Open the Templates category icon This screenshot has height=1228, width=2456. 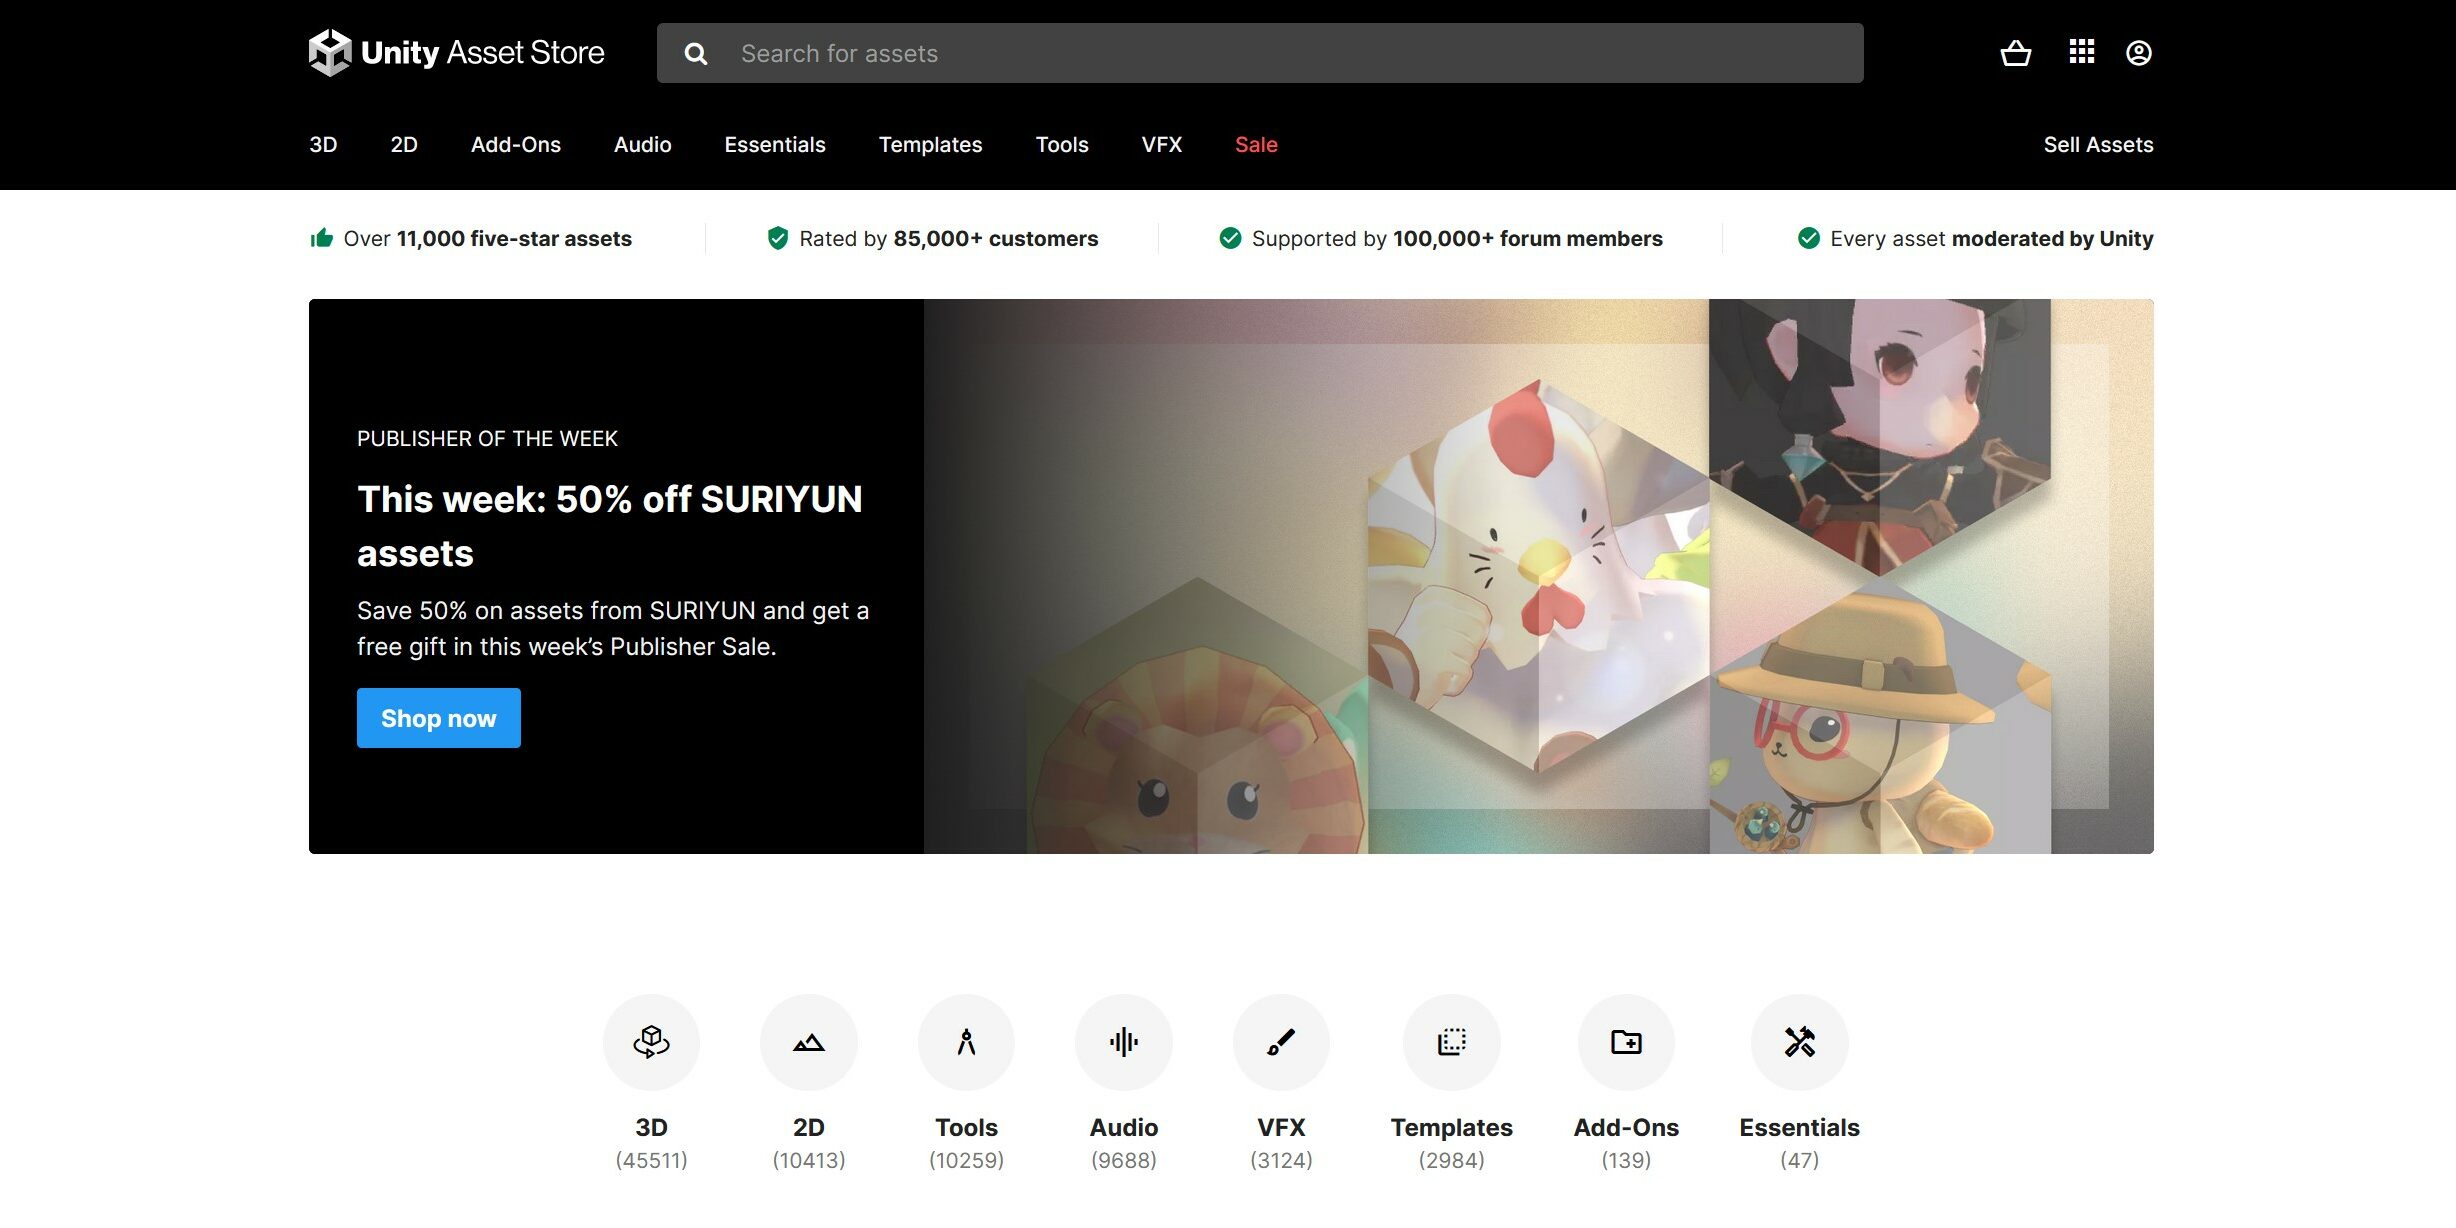(x=1452, y=1041)
